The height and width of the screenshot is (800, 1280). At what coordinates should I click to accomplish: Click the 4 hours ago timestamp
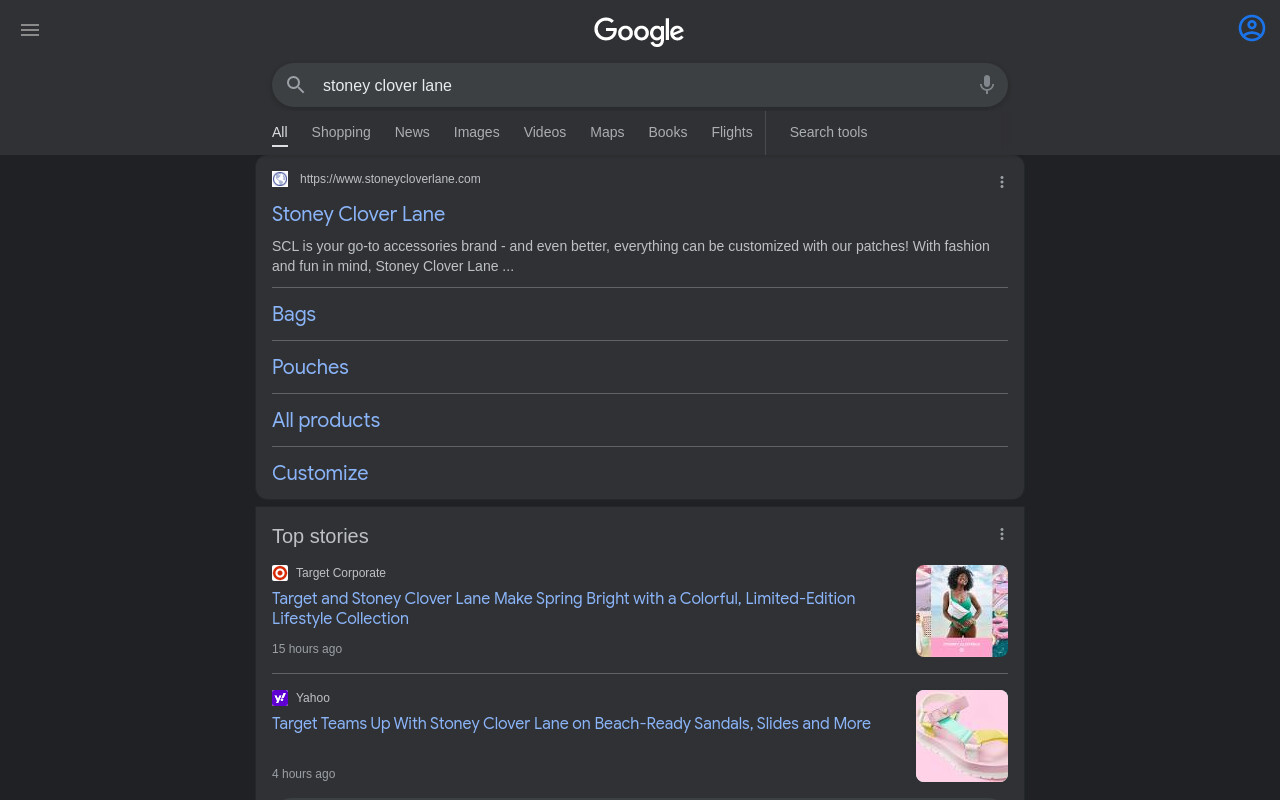303,774
